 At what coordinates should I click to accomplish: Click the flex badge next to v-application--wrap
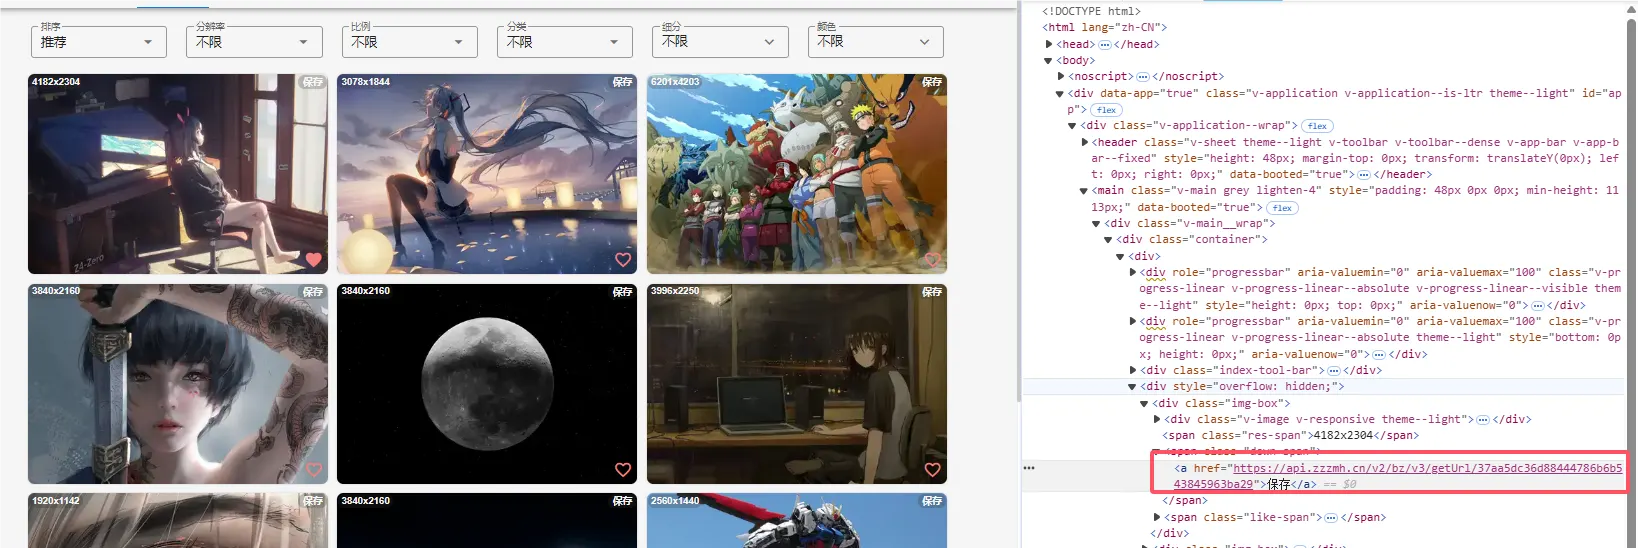(x=1317, y=126)
